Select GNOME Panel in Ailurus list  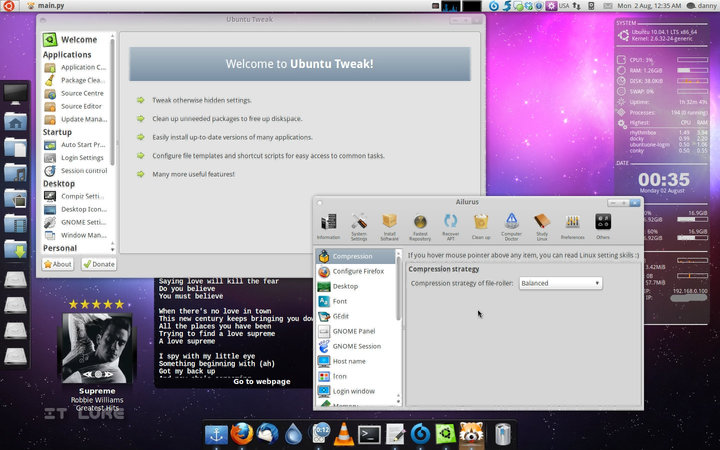point(355,331)
